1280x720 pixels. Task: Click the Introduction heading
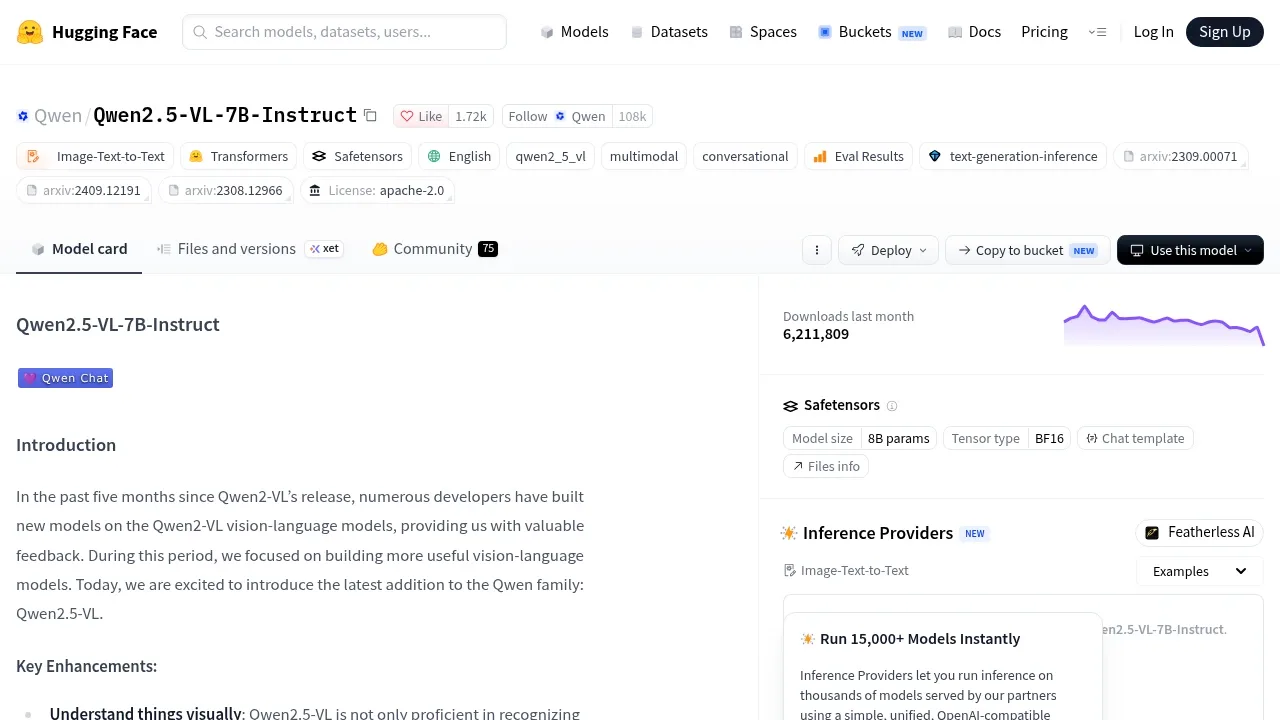point(66,445)
